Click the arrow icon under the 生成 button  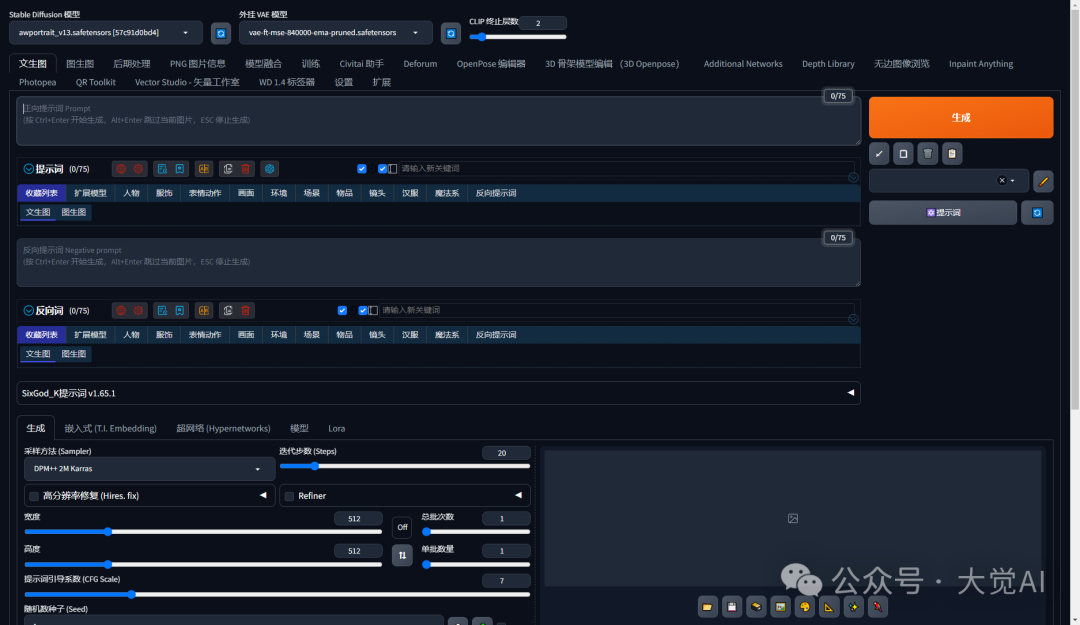879,154
